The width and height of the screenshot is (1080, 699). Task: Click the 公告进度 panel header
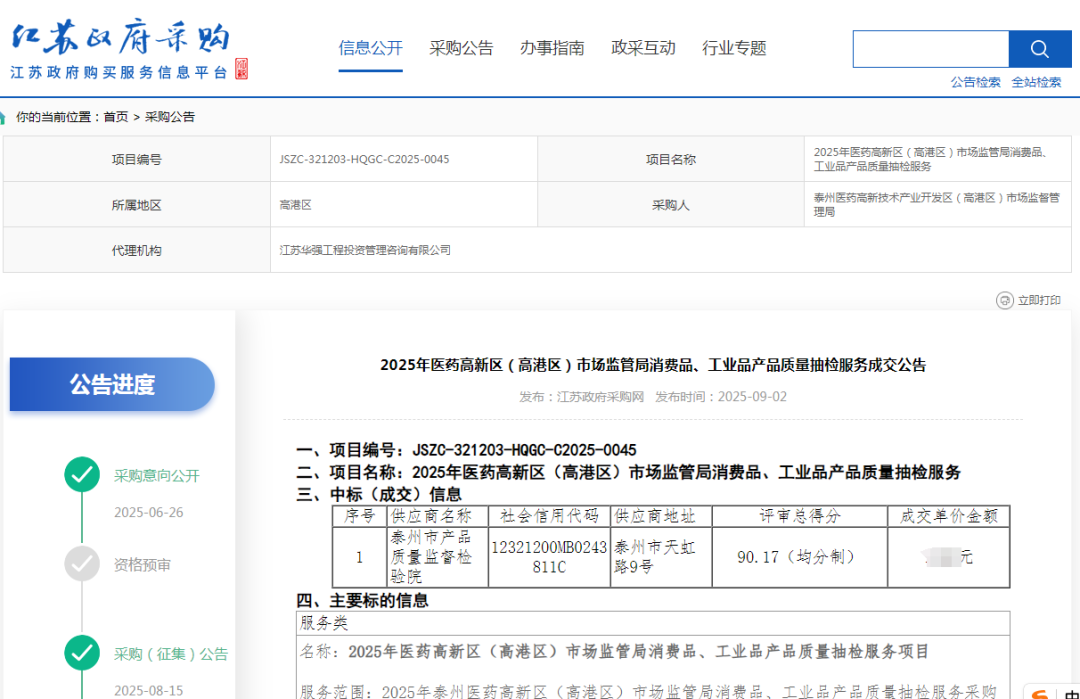[x=112, y=385]
